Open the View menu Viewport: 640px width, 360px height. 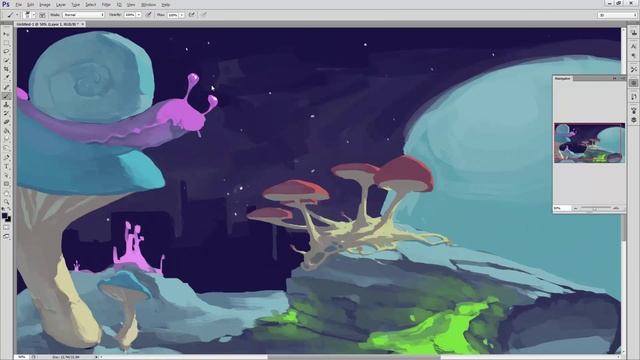click(131, 4)
